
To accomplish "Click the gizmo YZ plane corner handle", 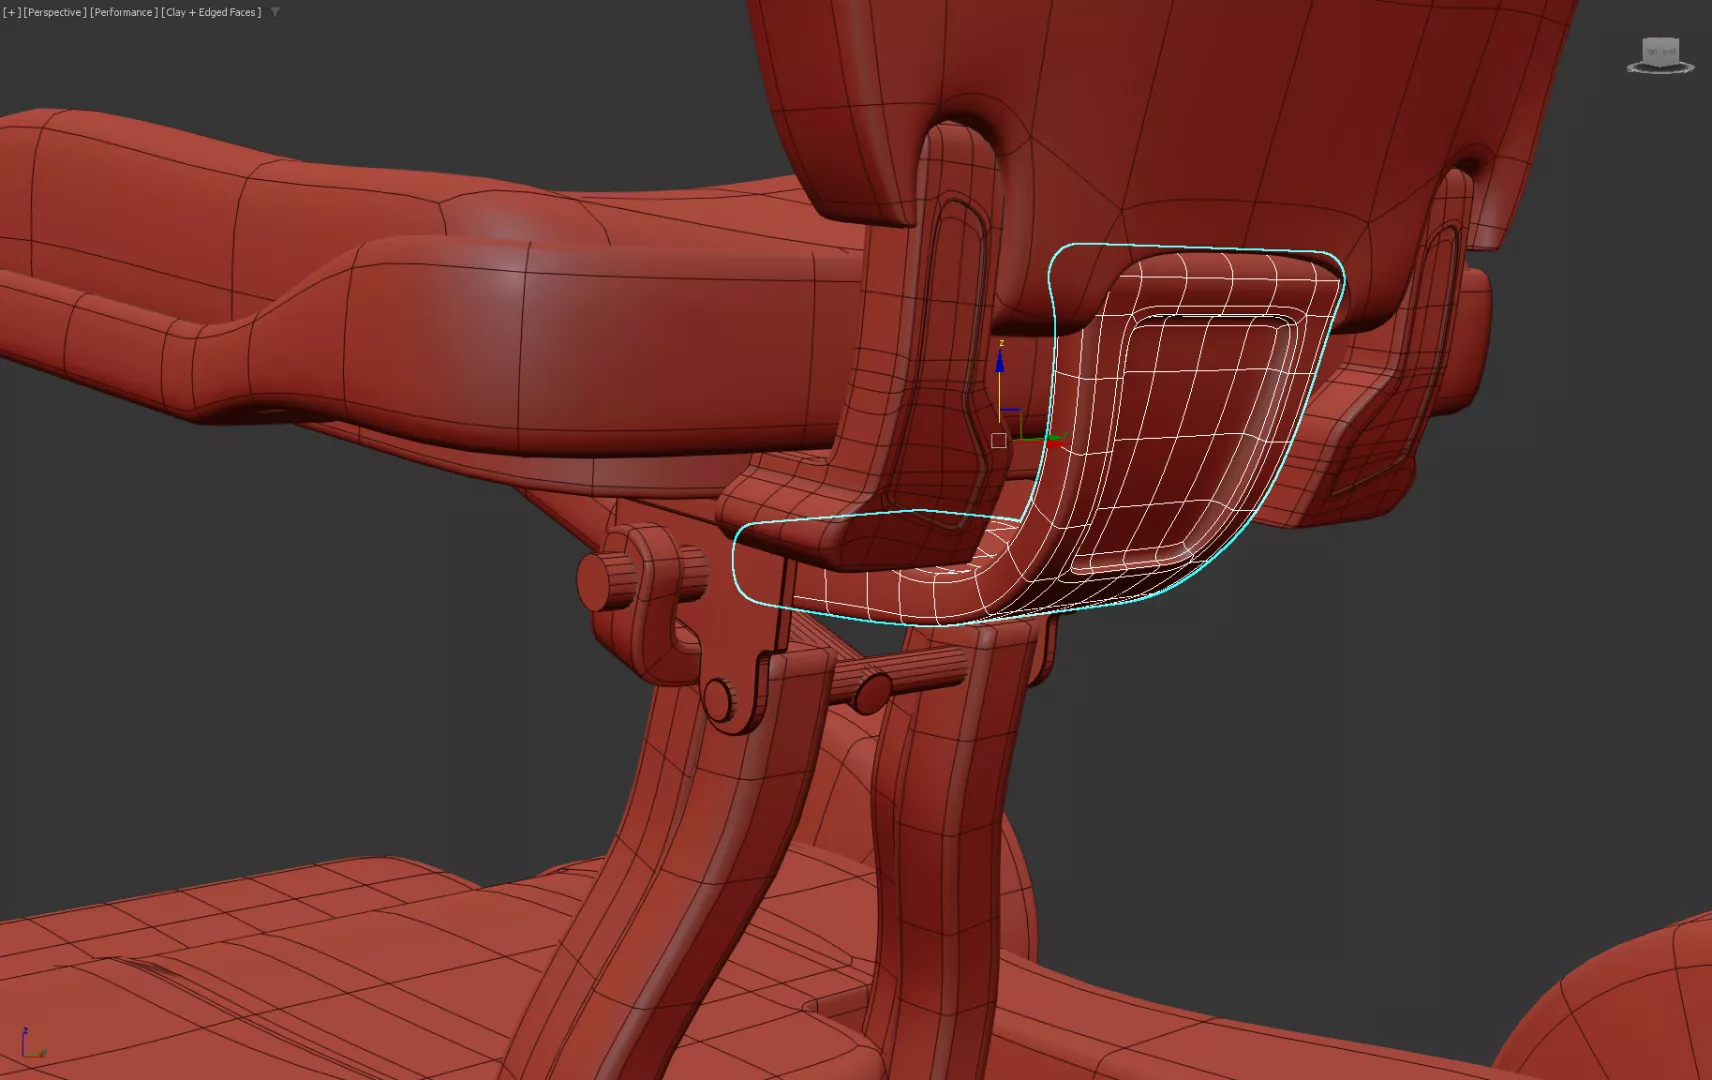I will 1013,412.
